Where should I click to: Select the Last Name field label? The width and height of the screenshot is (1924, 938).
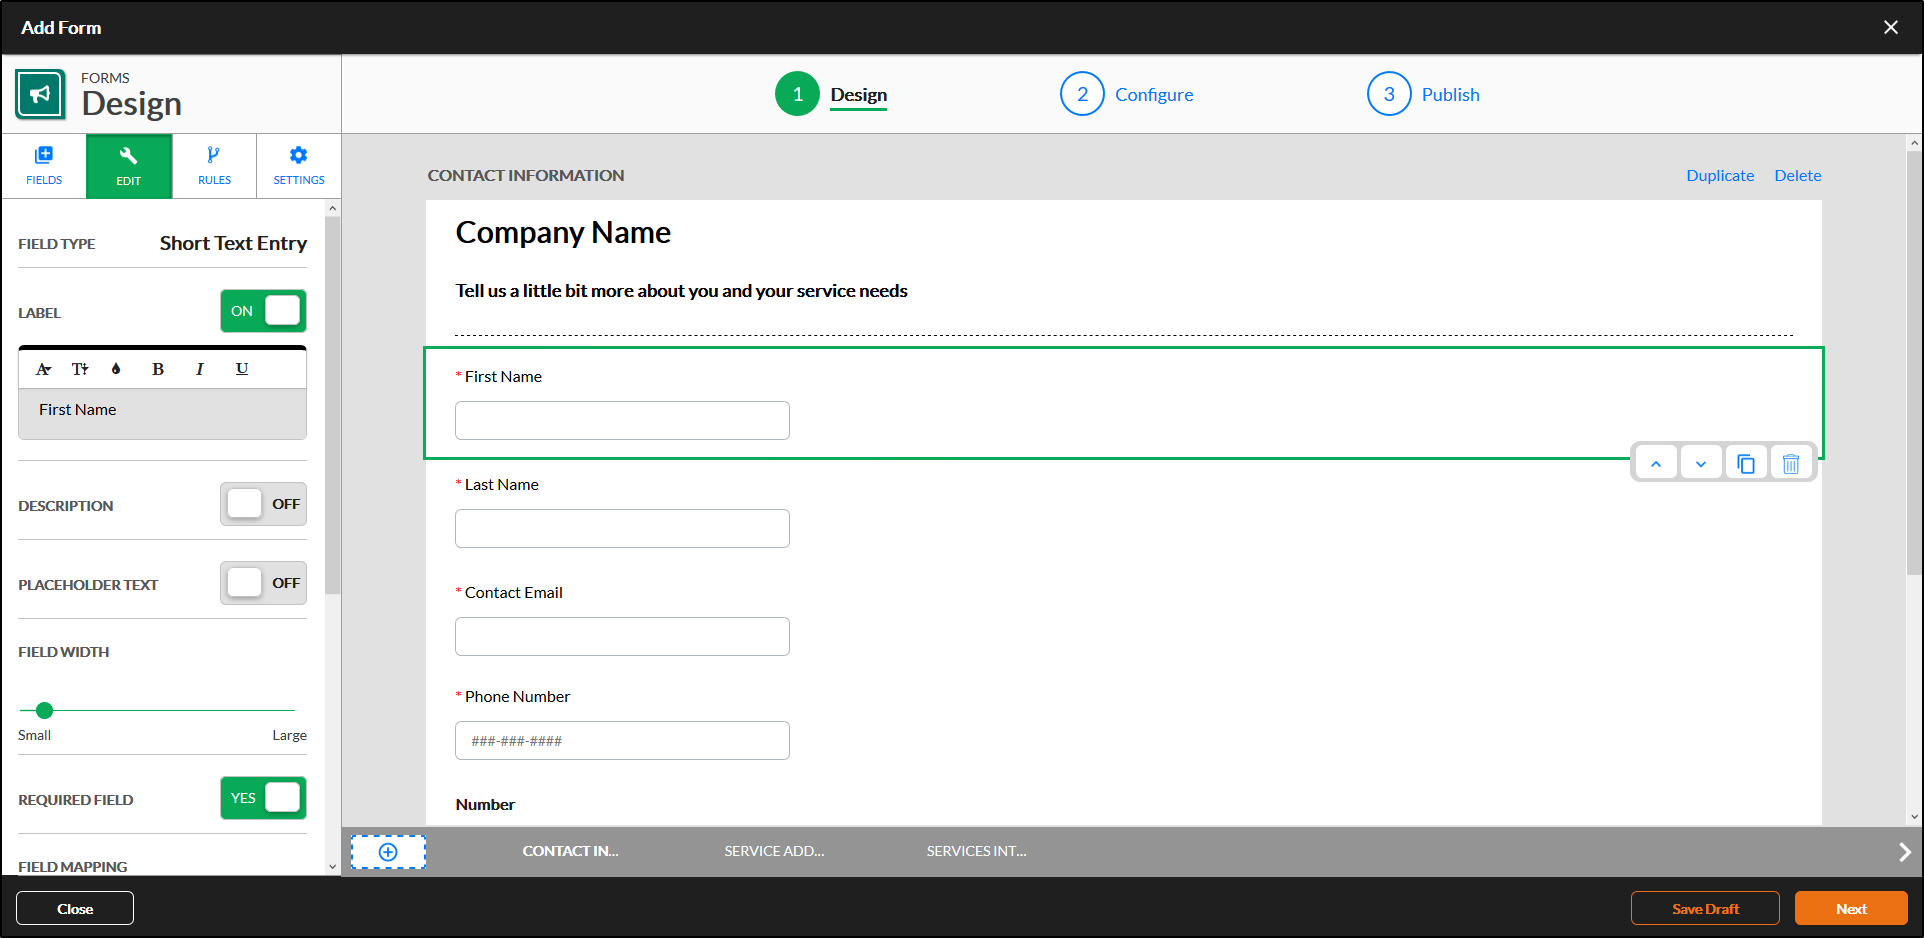pyautogui.click(x=501, y=485)
